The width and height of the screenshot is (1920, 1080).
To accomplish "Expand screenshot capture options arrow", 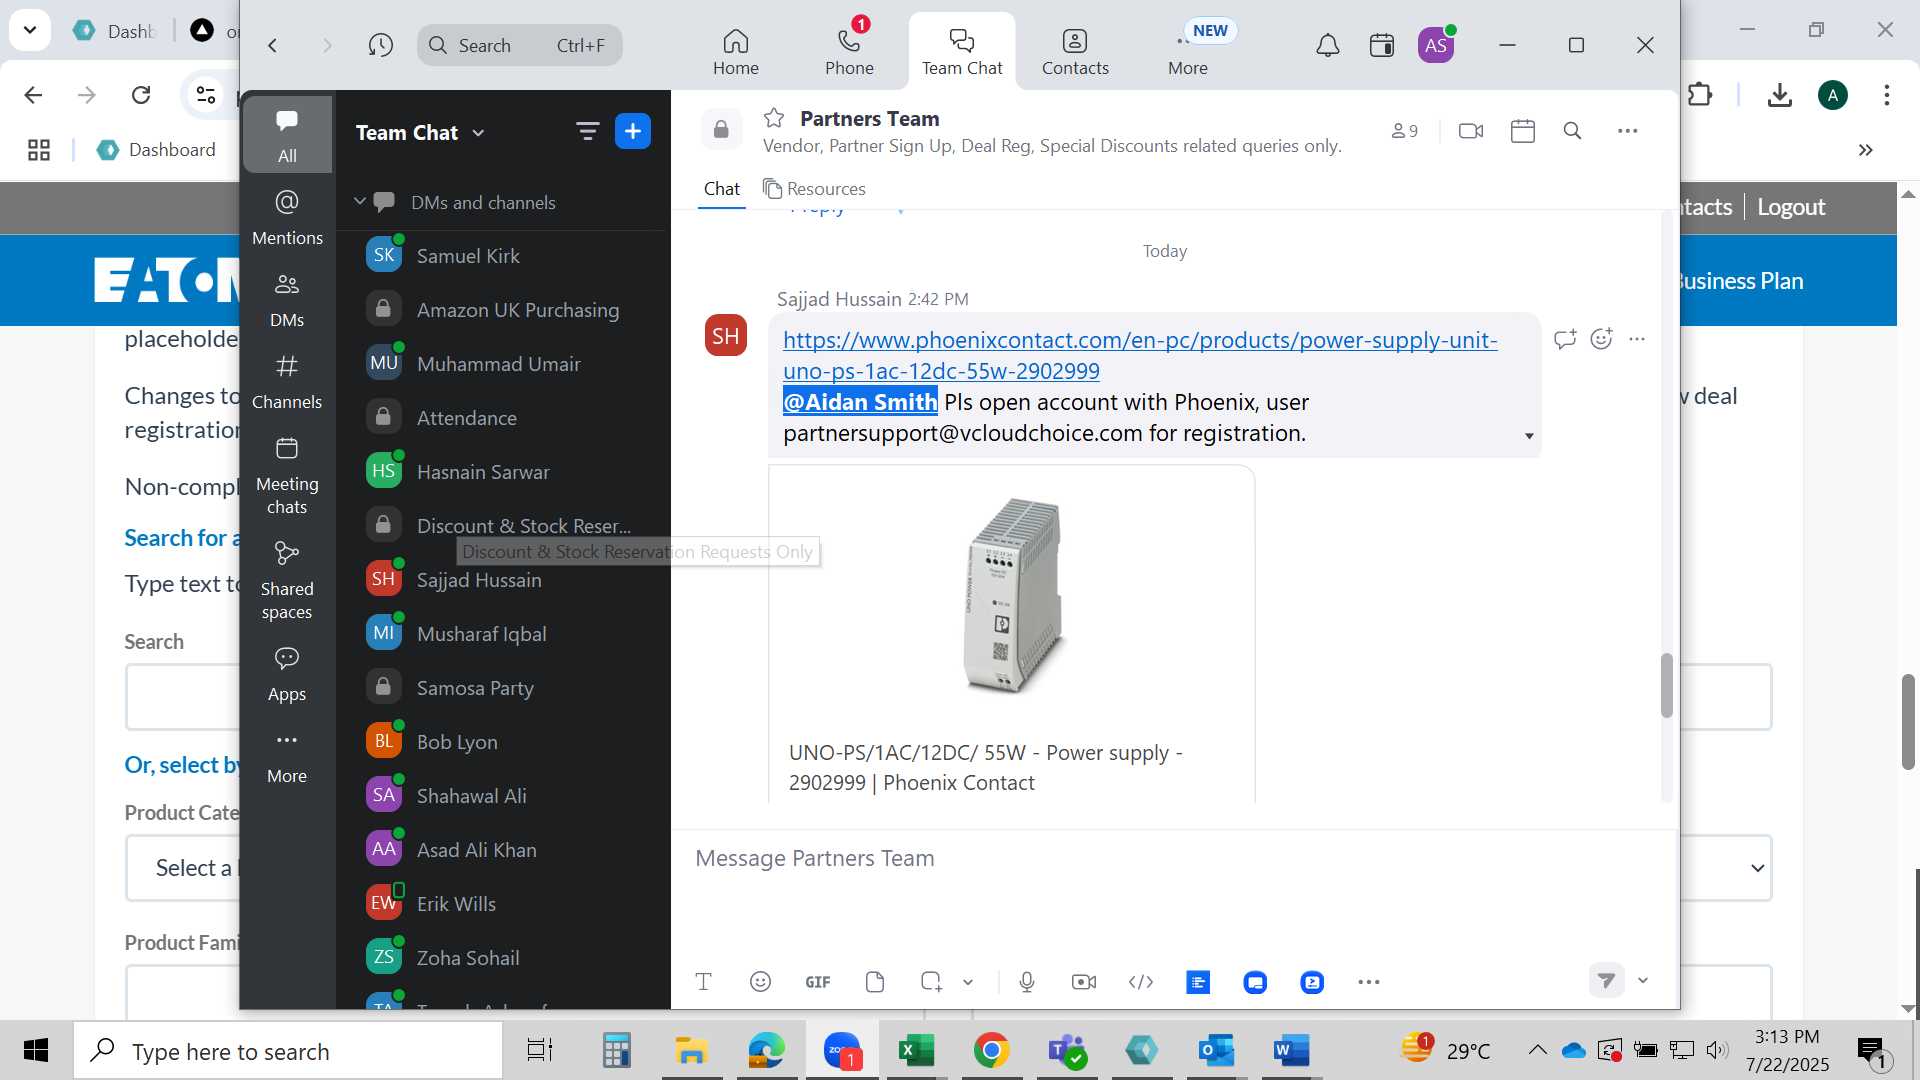I will point(968,982).
